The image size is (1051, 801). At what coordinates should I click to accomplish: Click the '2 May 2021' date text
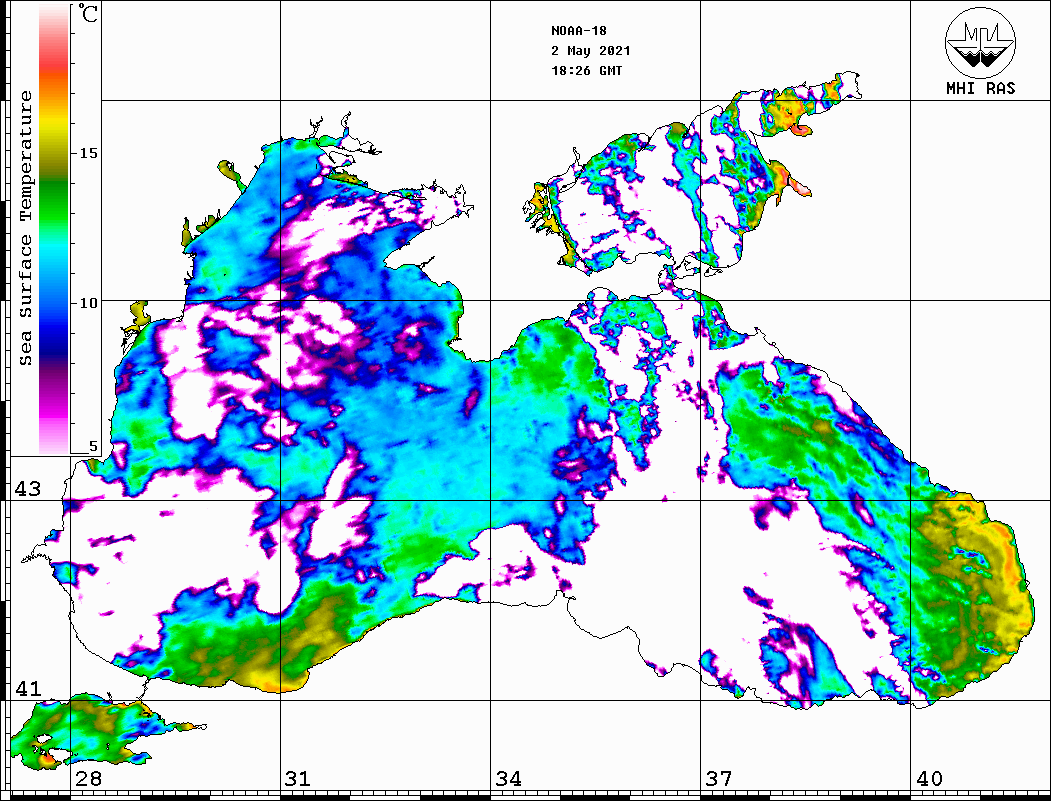point(591,51)
